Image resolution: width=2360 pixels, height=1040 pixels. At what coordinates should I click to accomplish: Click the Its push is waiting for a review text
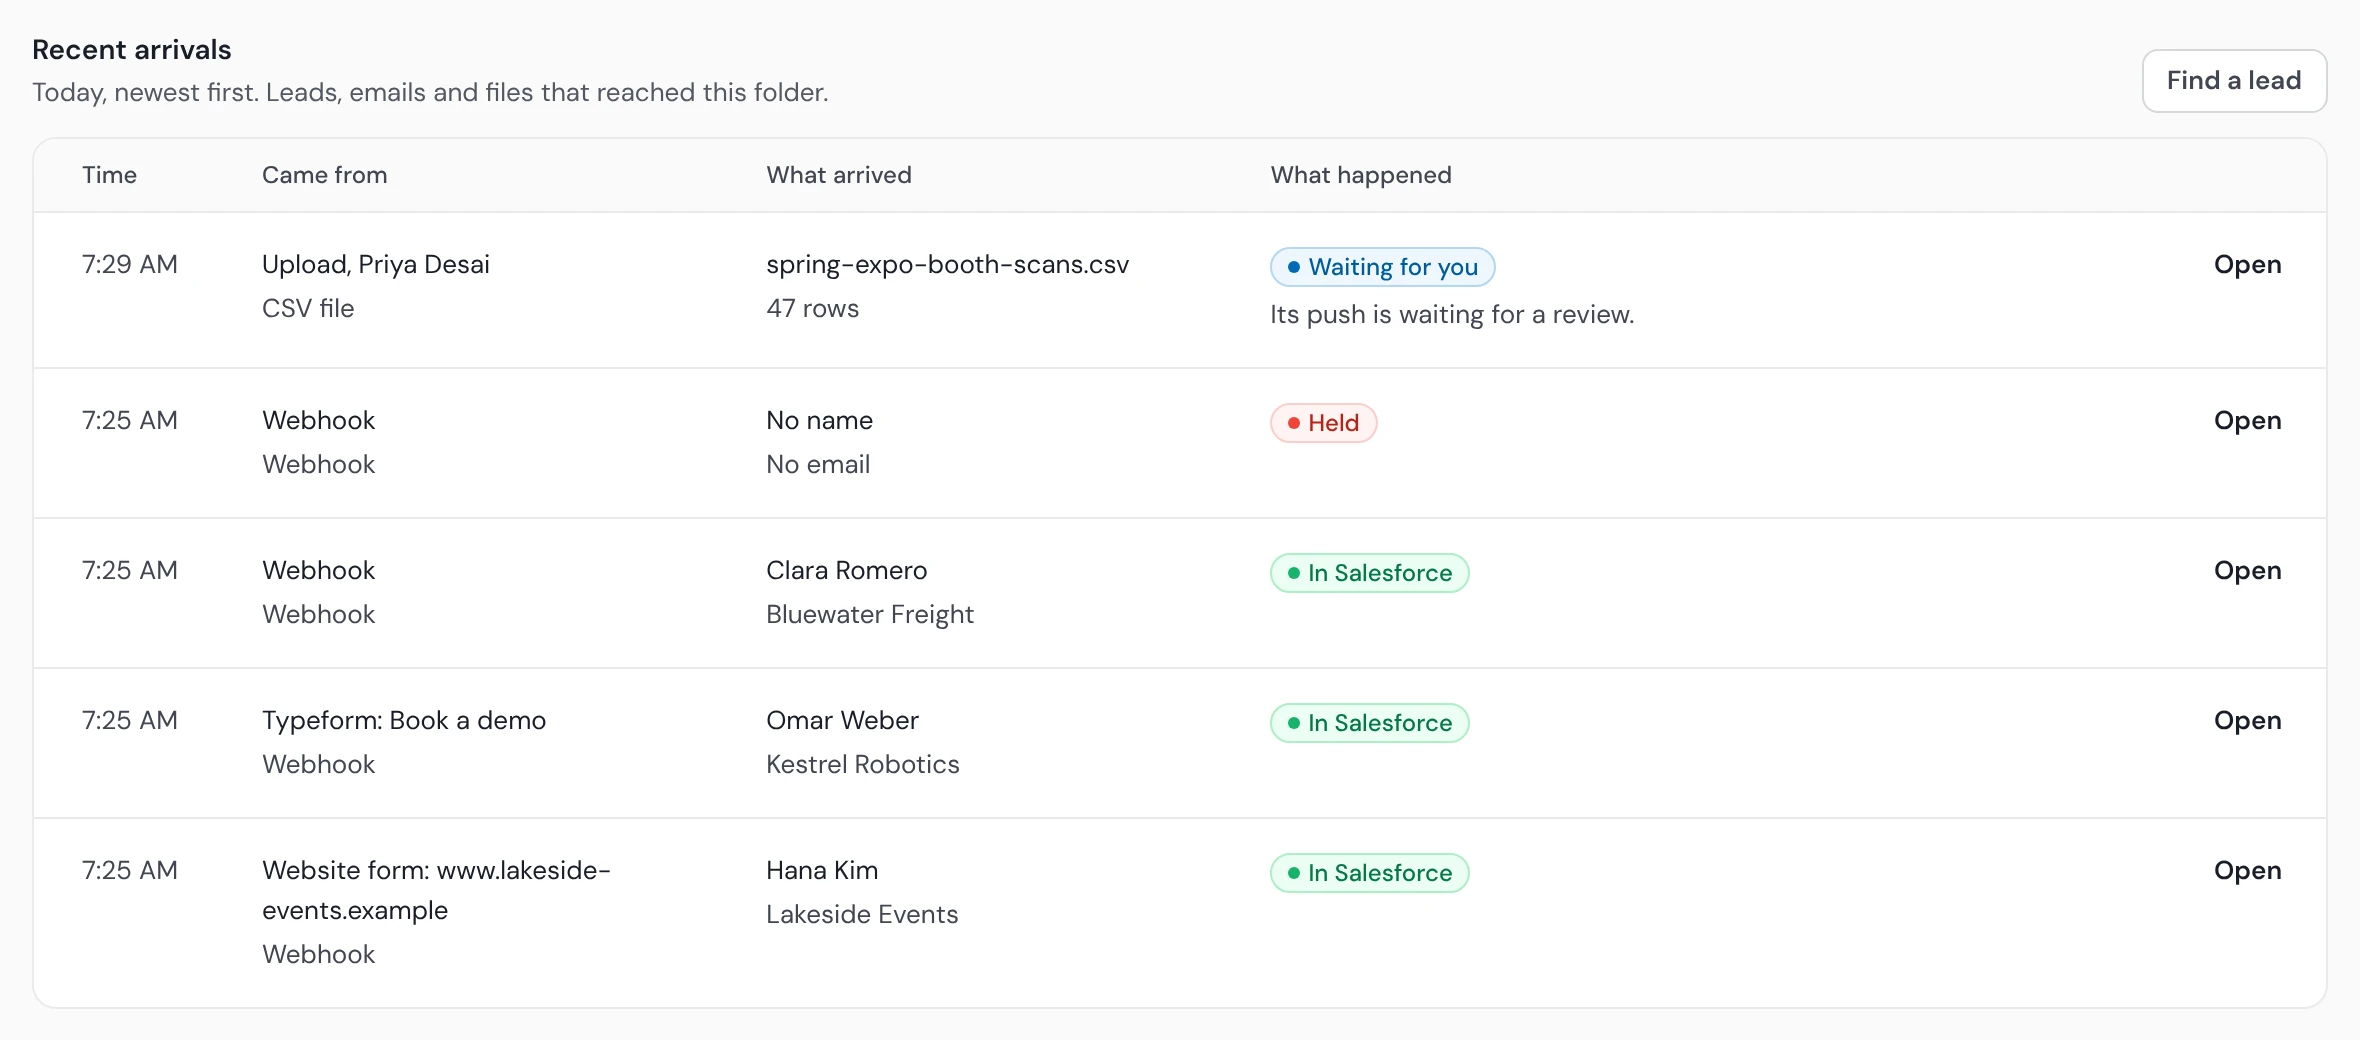point(1452,315)
